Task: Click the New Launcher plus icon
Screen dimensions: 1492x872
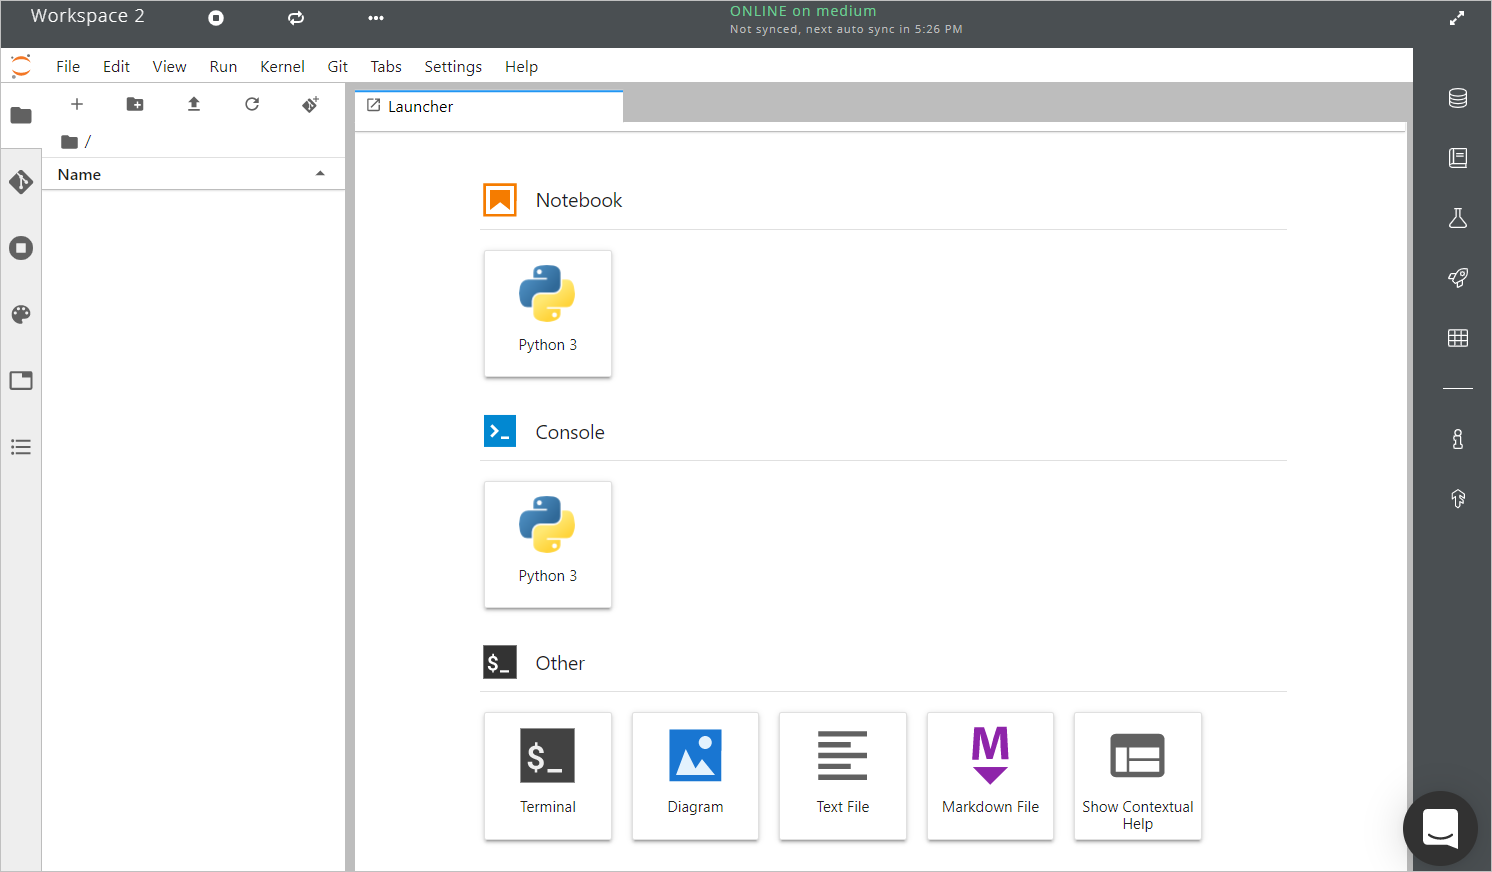Action: tap(77, 104)
